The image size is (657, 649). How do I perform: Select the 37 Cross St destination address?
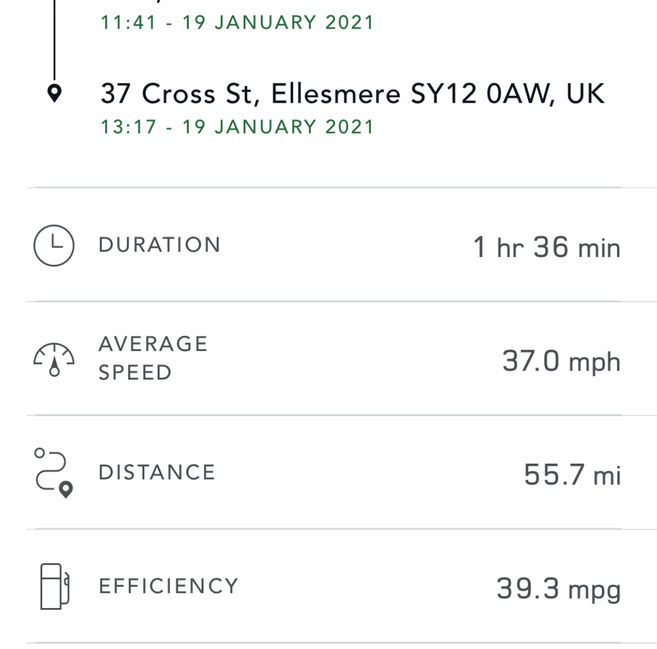pos(352,93)
